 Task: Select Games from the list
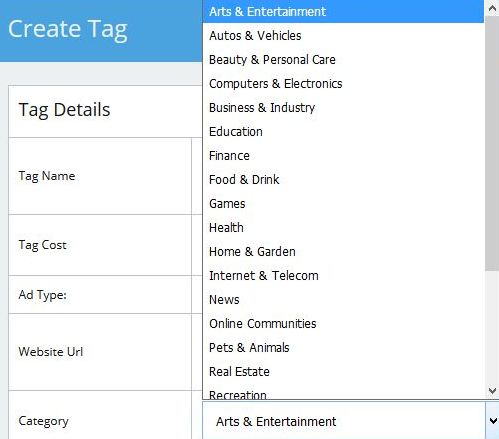[x=343, y=204]
